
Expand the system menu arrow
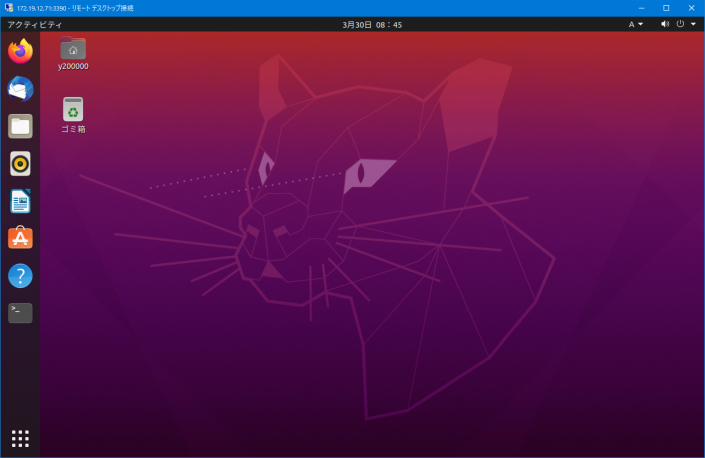(x=693, y=24)
